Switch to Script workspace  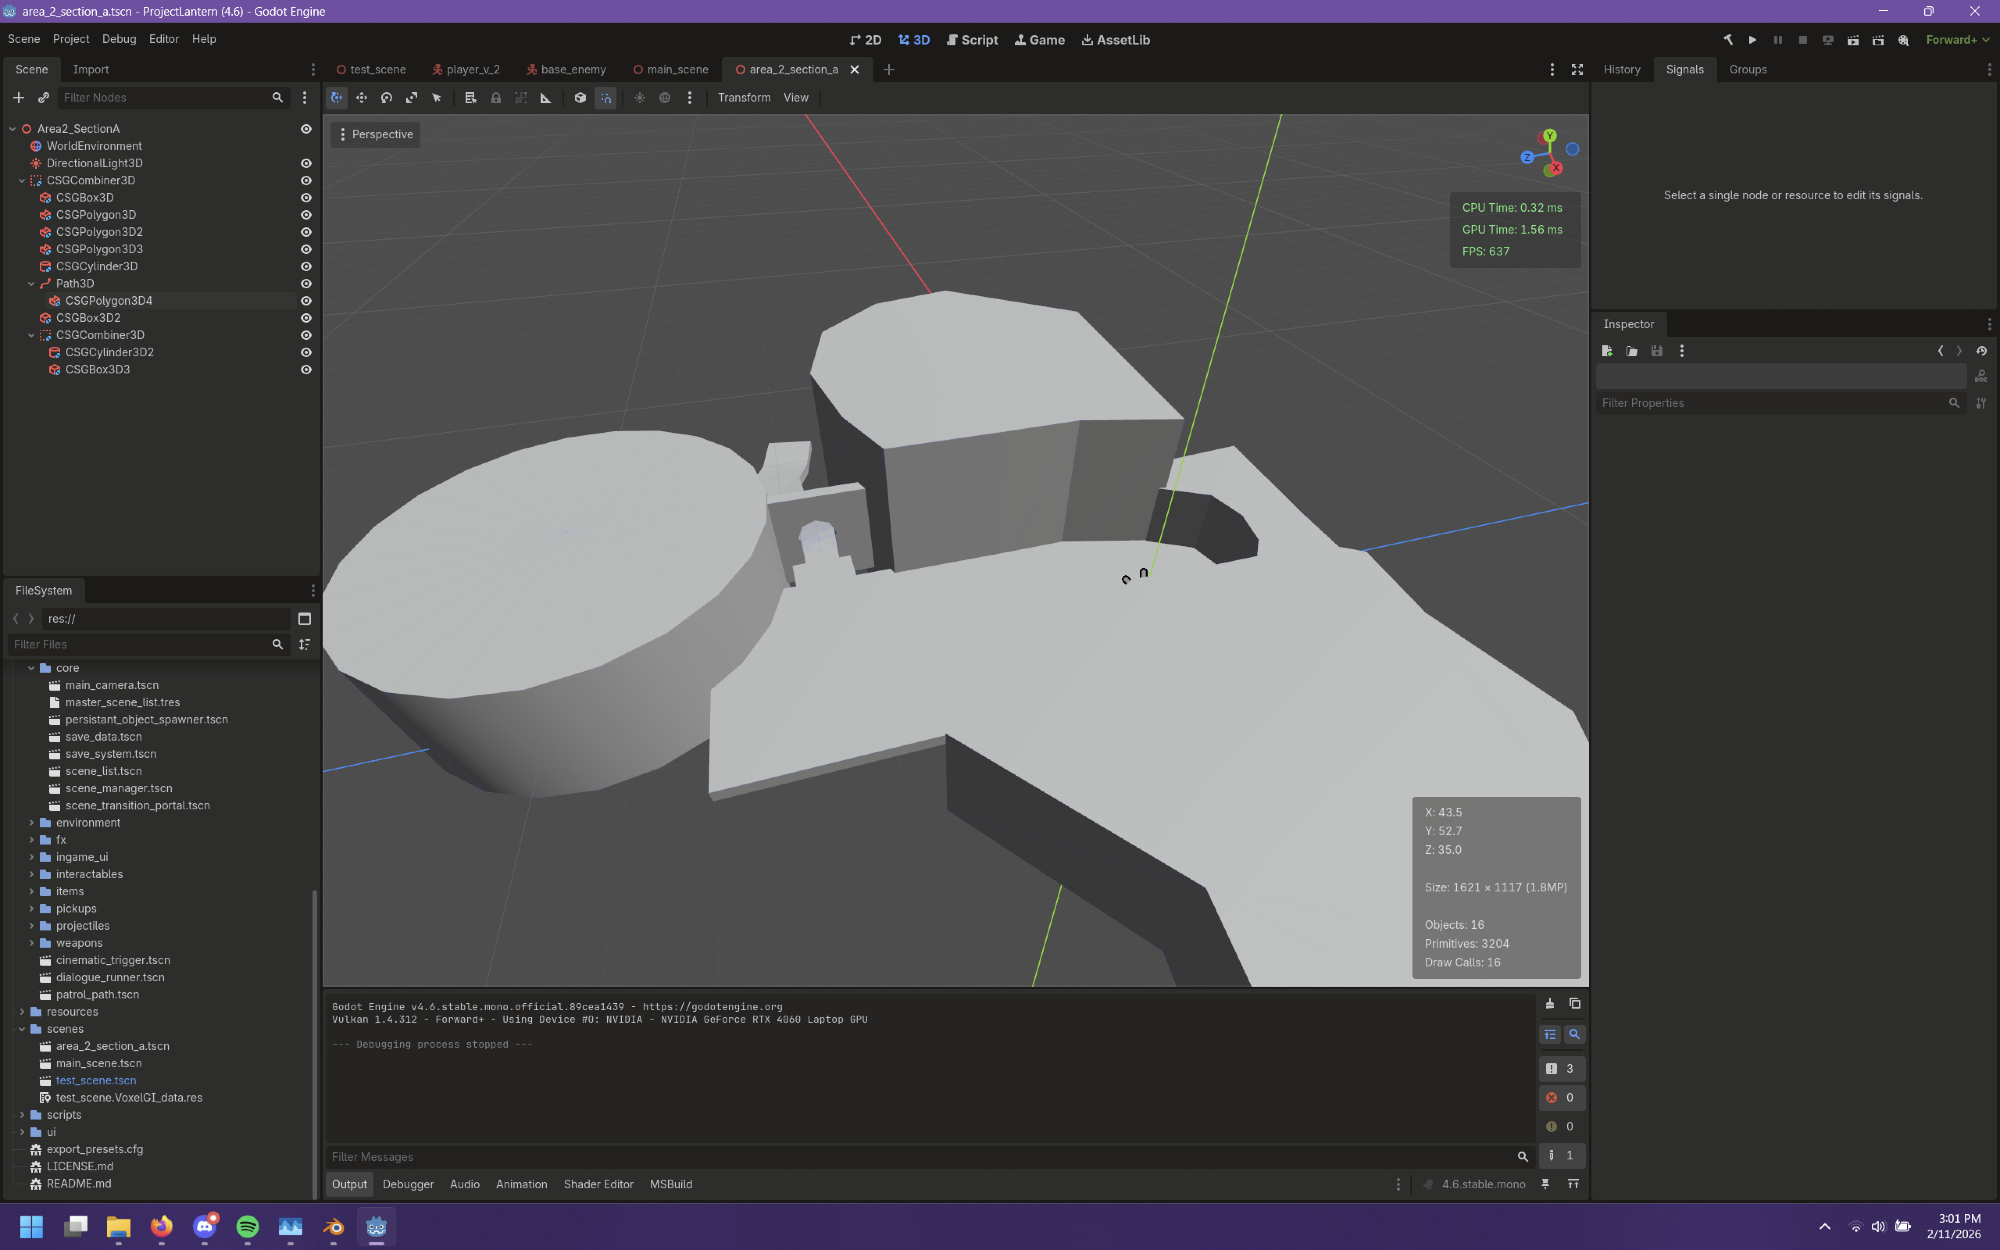[x=971, y=40]
